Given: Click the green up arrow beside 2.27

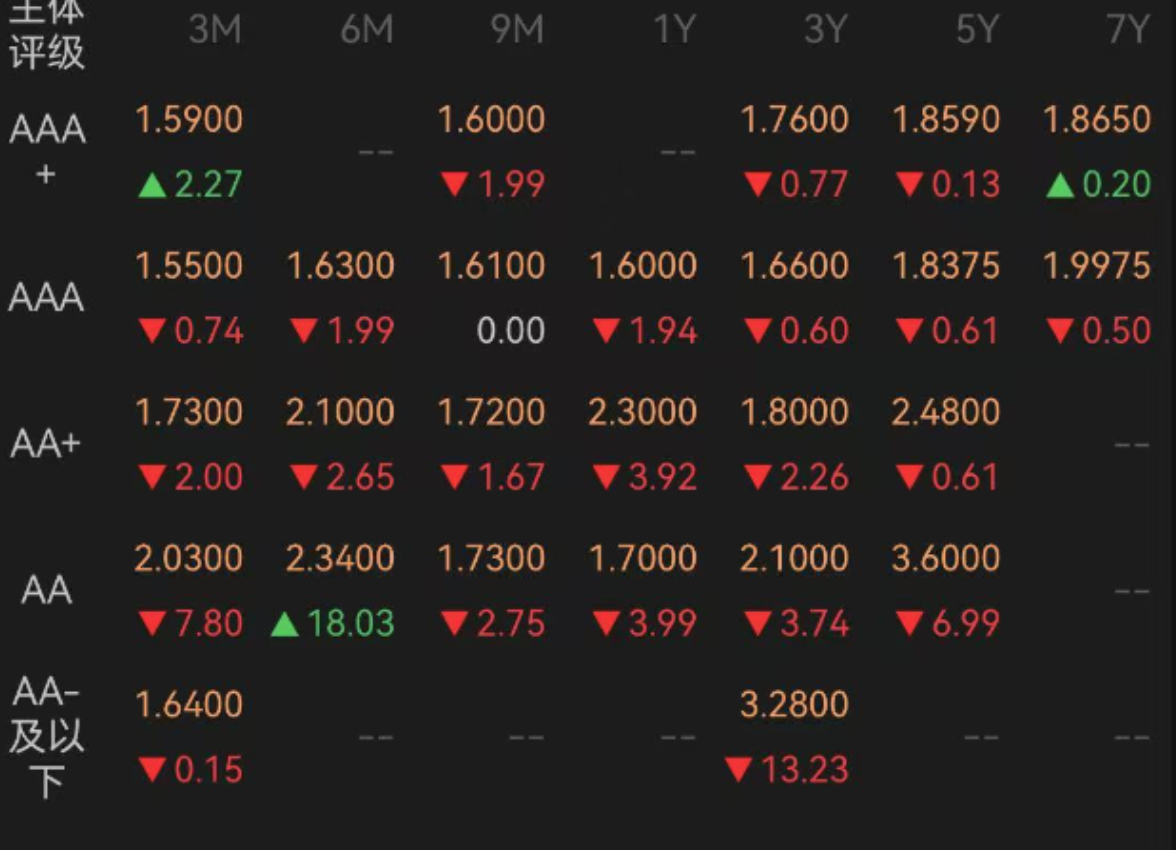Looking at the screenshot, I should 152,185.
